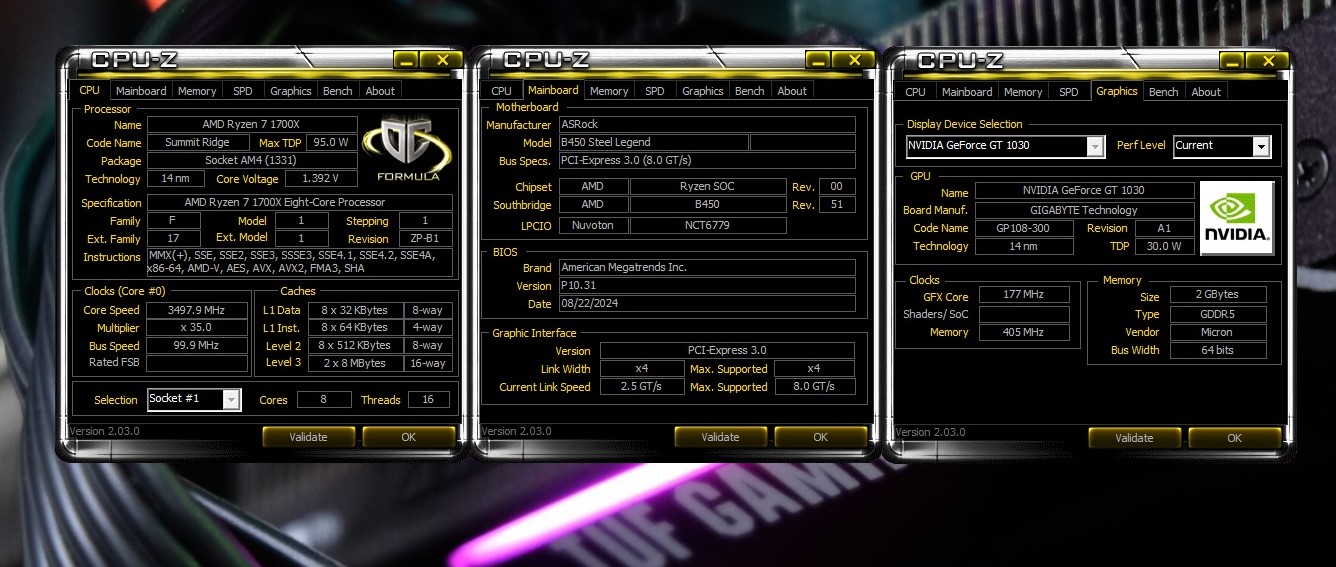This screenshot has height=567, width=1336.
Task: Click the B450 Steel Legend model field
Action: (x=652, y=143)
